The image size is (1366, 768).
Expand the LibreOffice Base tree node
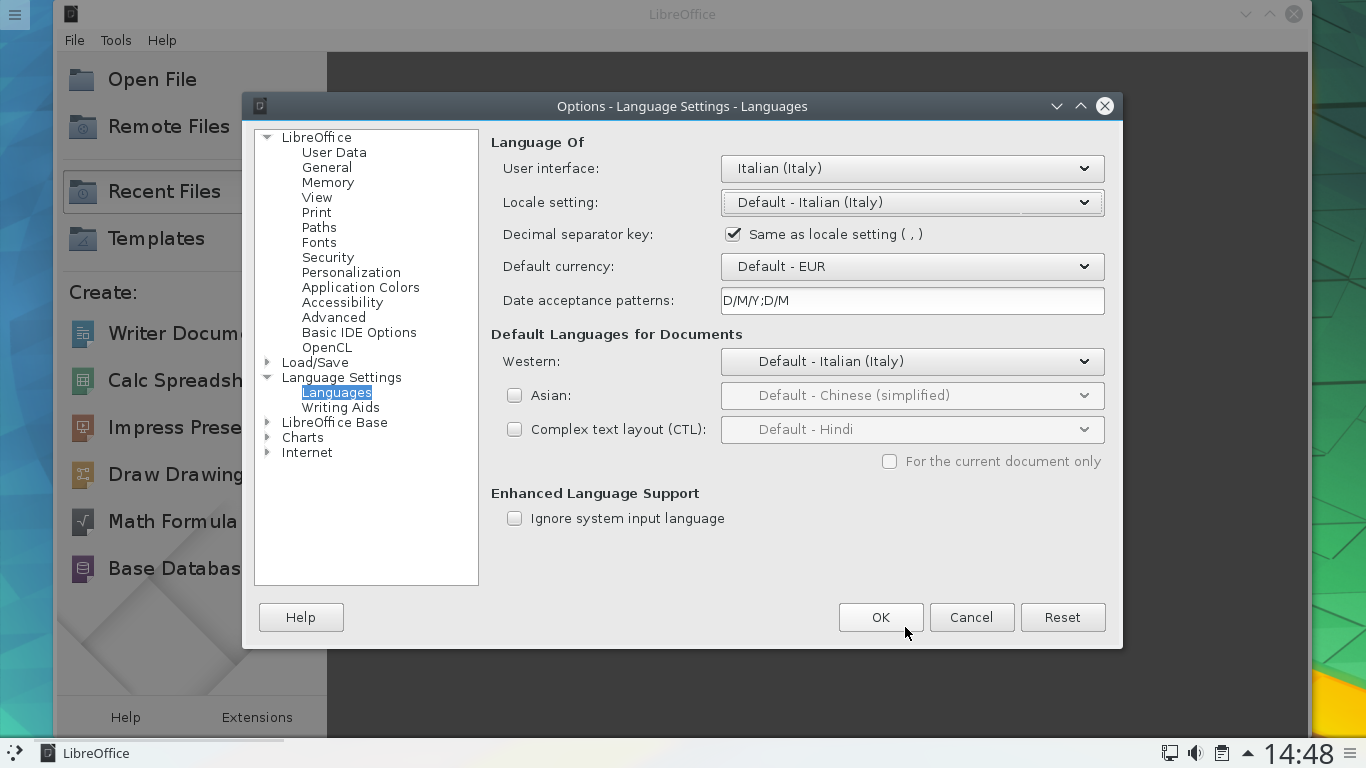(267, 422)
